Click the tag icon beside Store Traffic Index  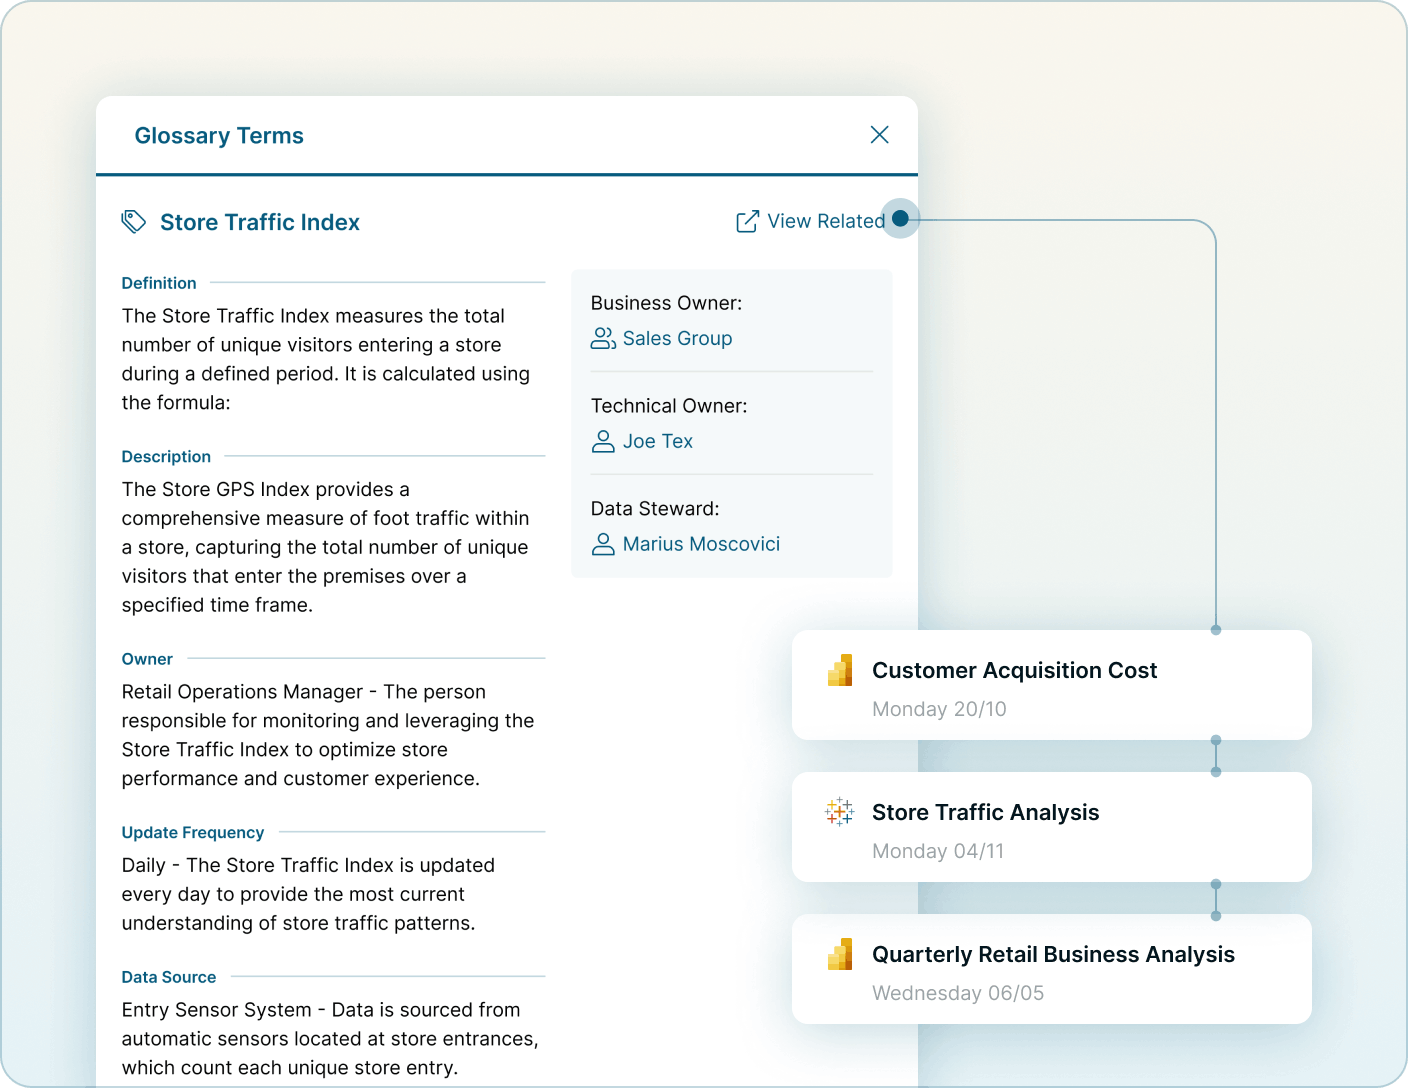click(x=134, y=221)
